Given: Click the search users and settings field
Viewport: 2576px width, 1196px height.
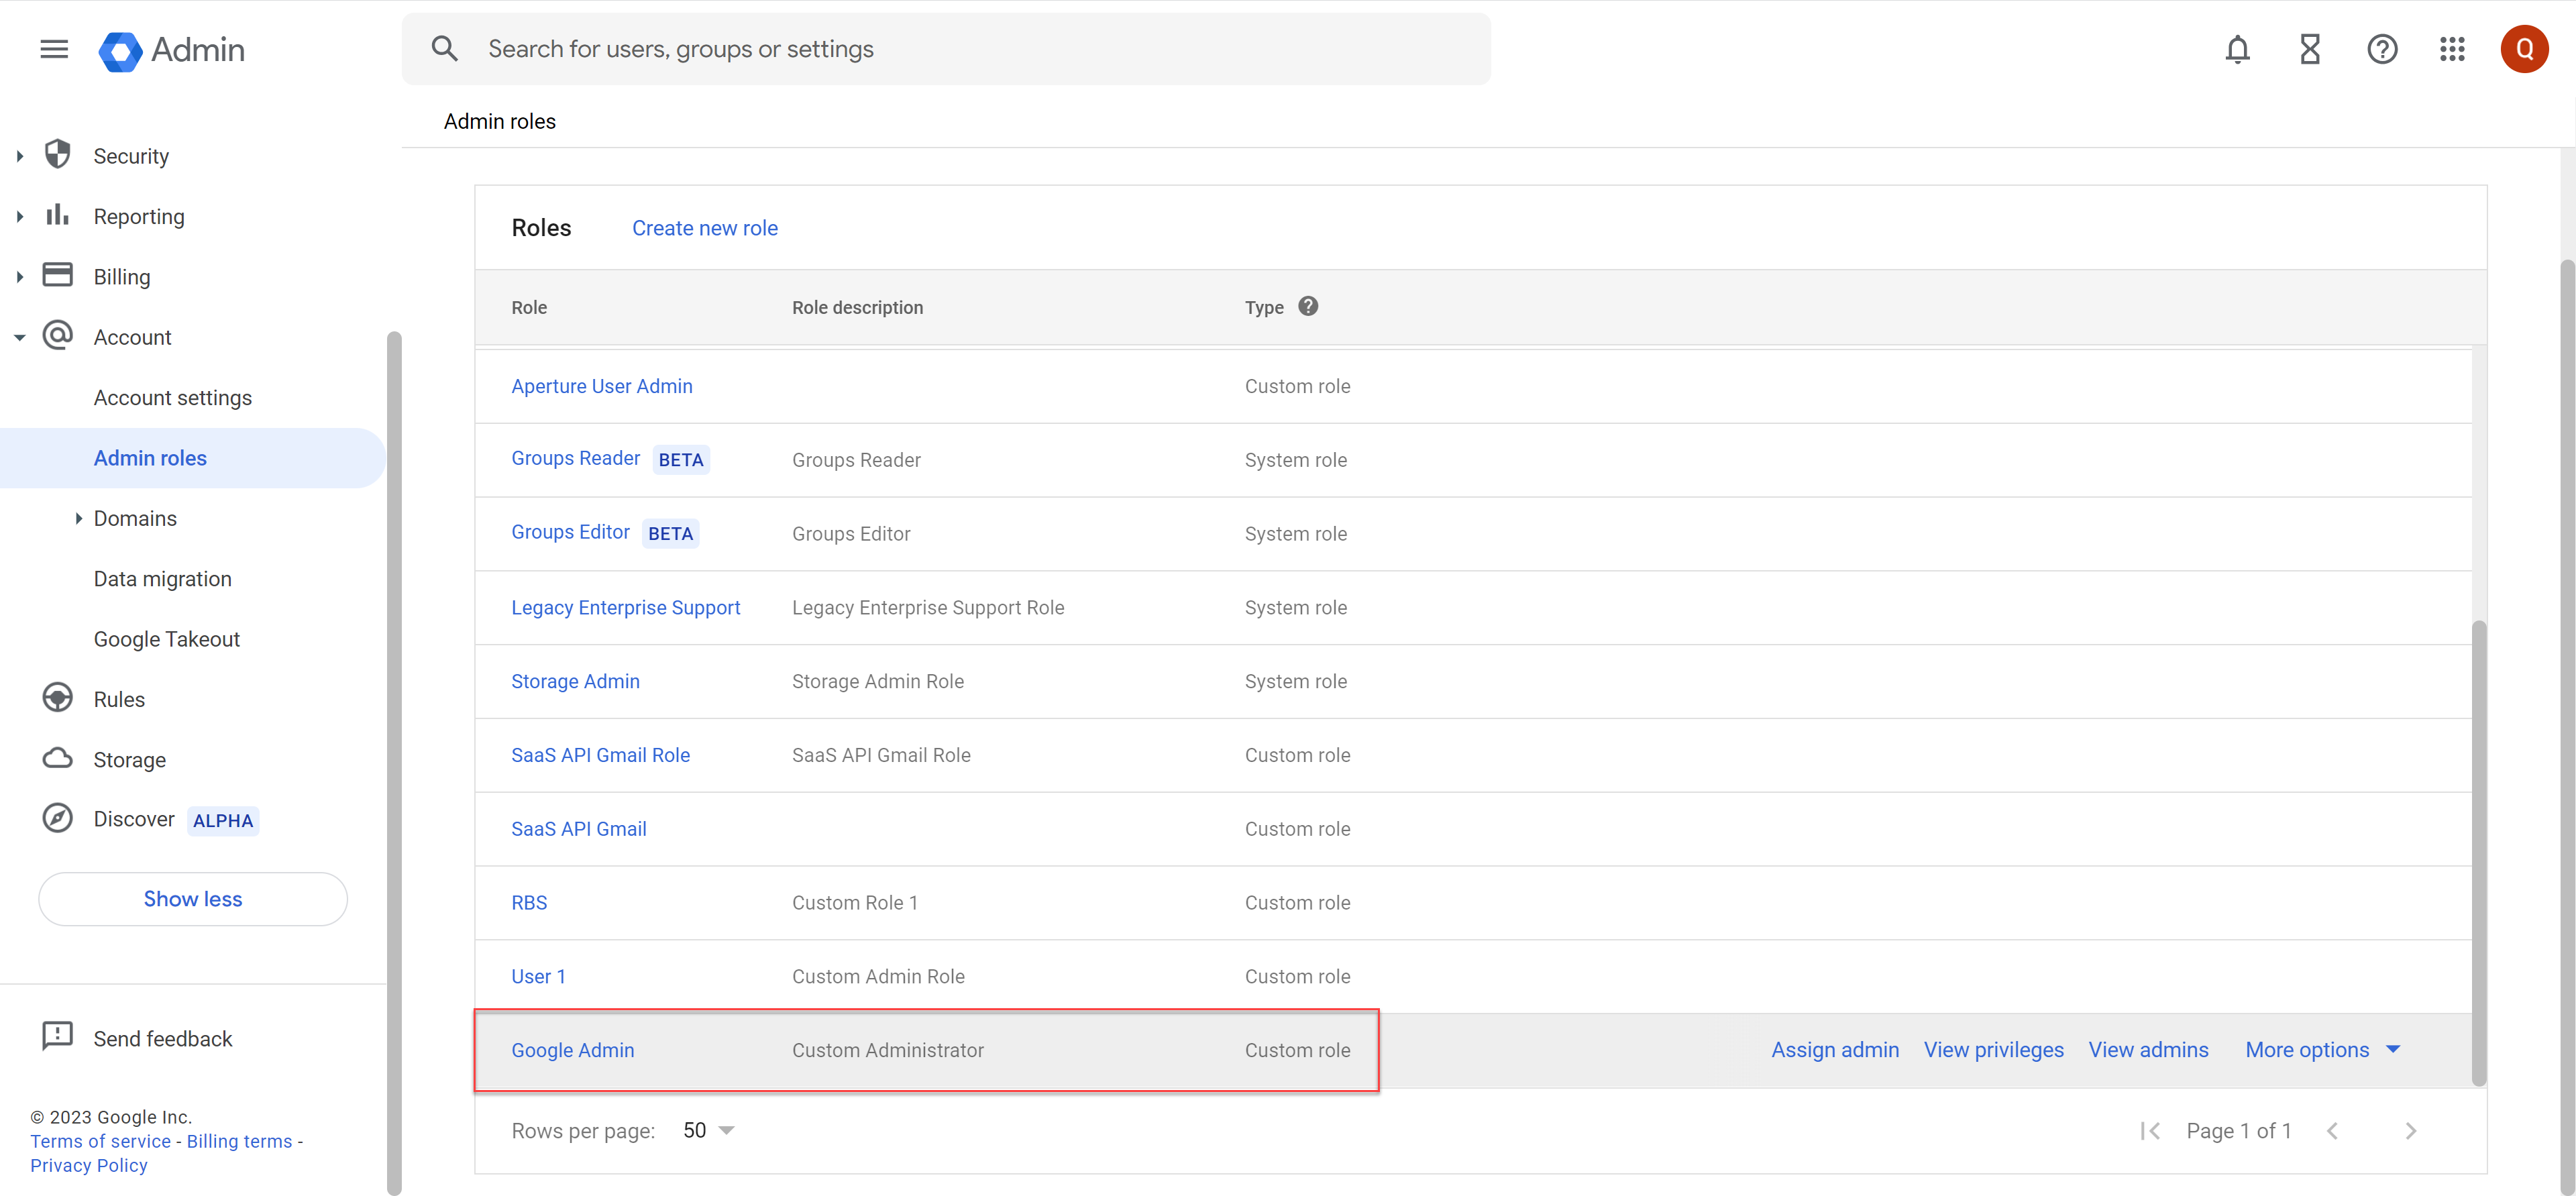Looking at the screenshot, I should click(x=945, y=49).
